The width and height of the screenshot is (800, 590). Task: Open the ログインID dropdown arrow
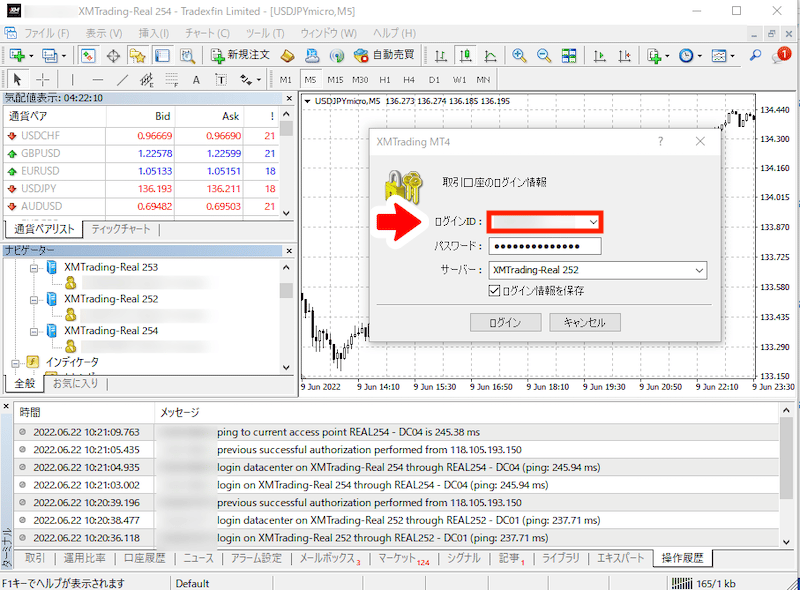coord(593,222)
